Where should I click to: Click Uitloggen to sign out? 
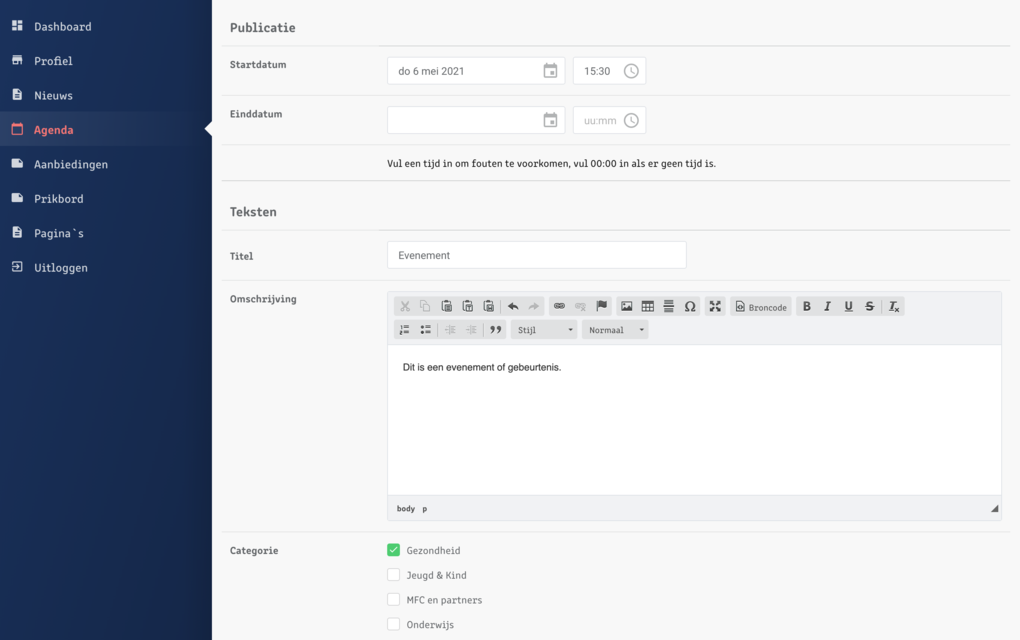[60, 268]
